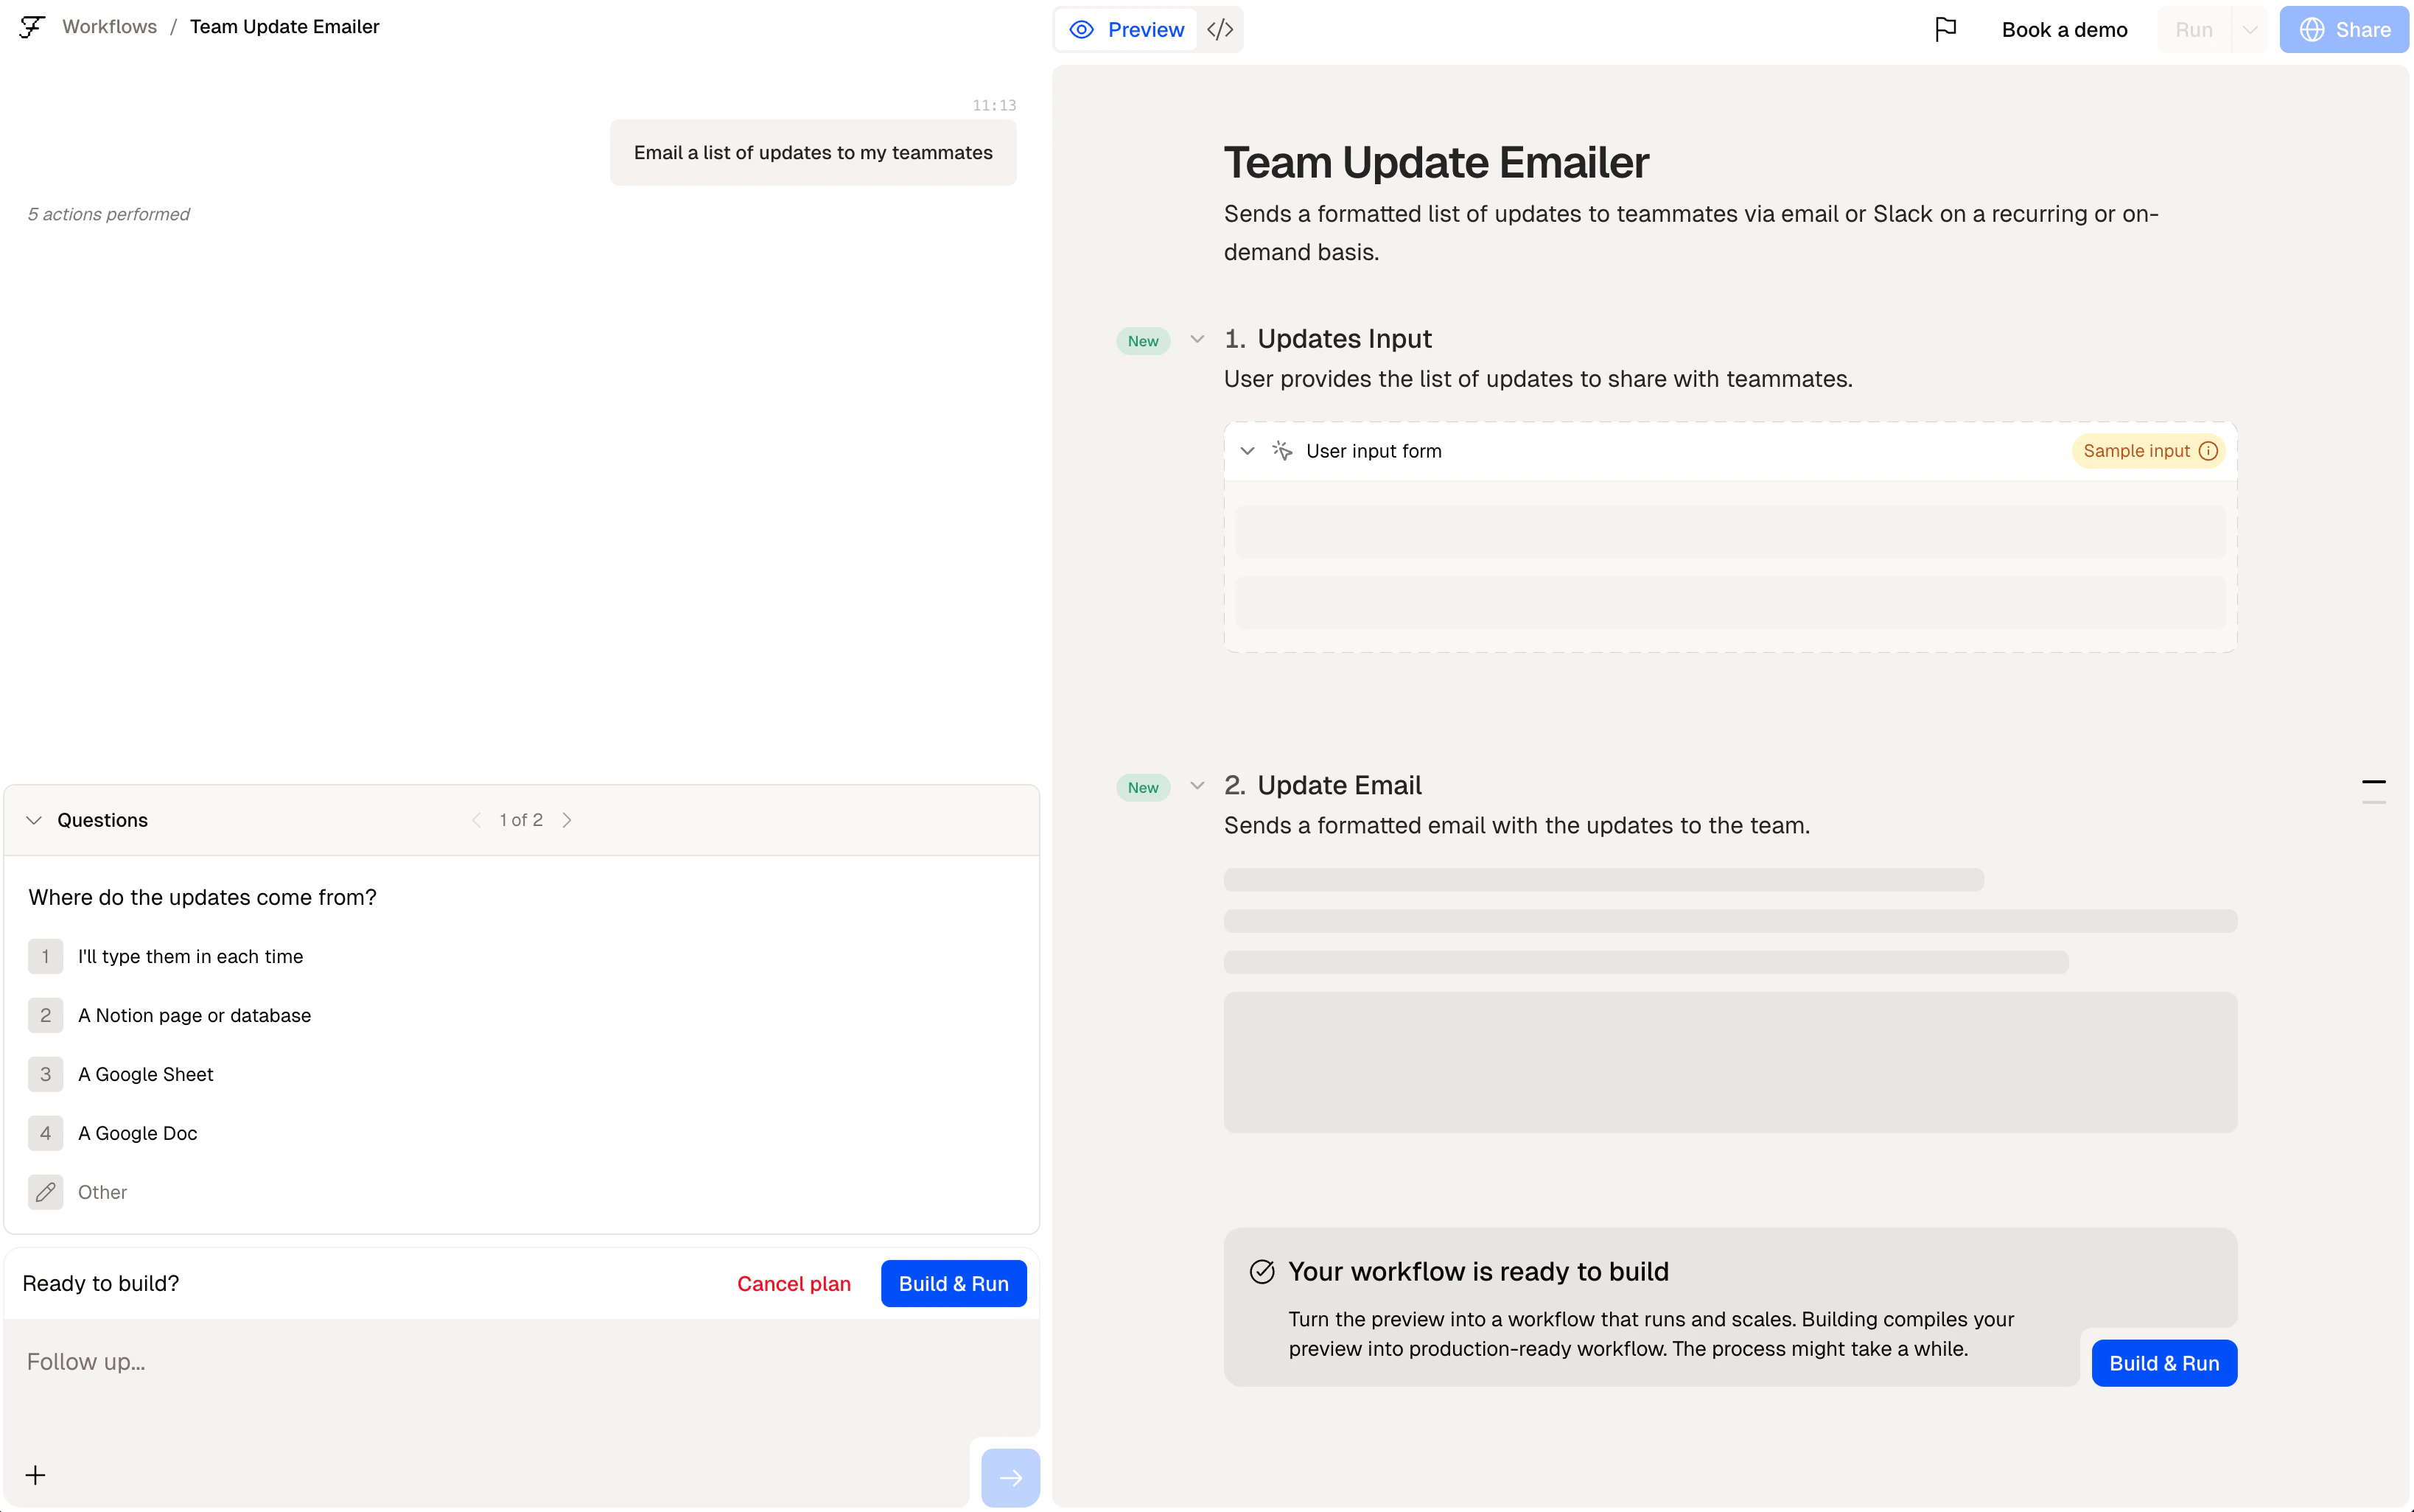This screenshot has width=2414, height=1512.
Task: Click the app logo icon top-left
Action: [32, 27]
